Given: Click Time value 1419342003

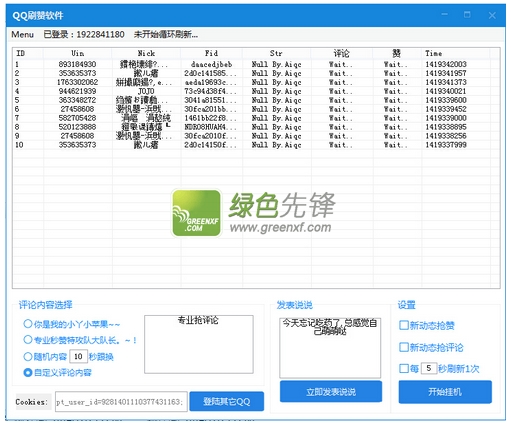Looking at the screenshot, I should [x=446, y=64].
